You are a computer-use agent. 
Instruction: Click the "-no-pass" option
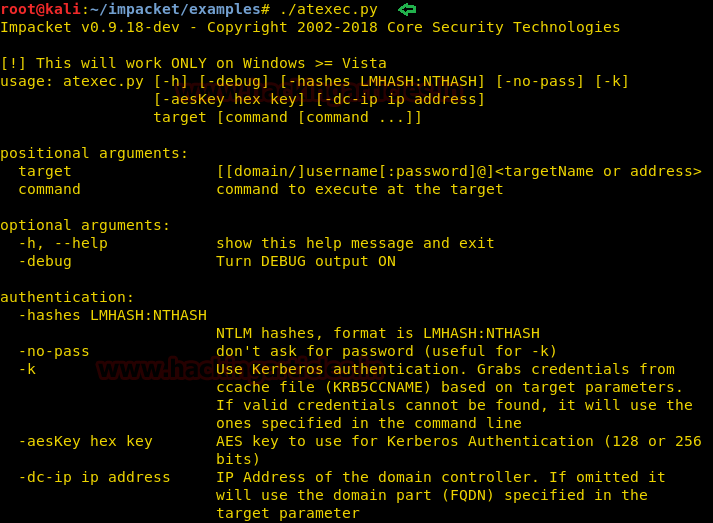point(54,351)
